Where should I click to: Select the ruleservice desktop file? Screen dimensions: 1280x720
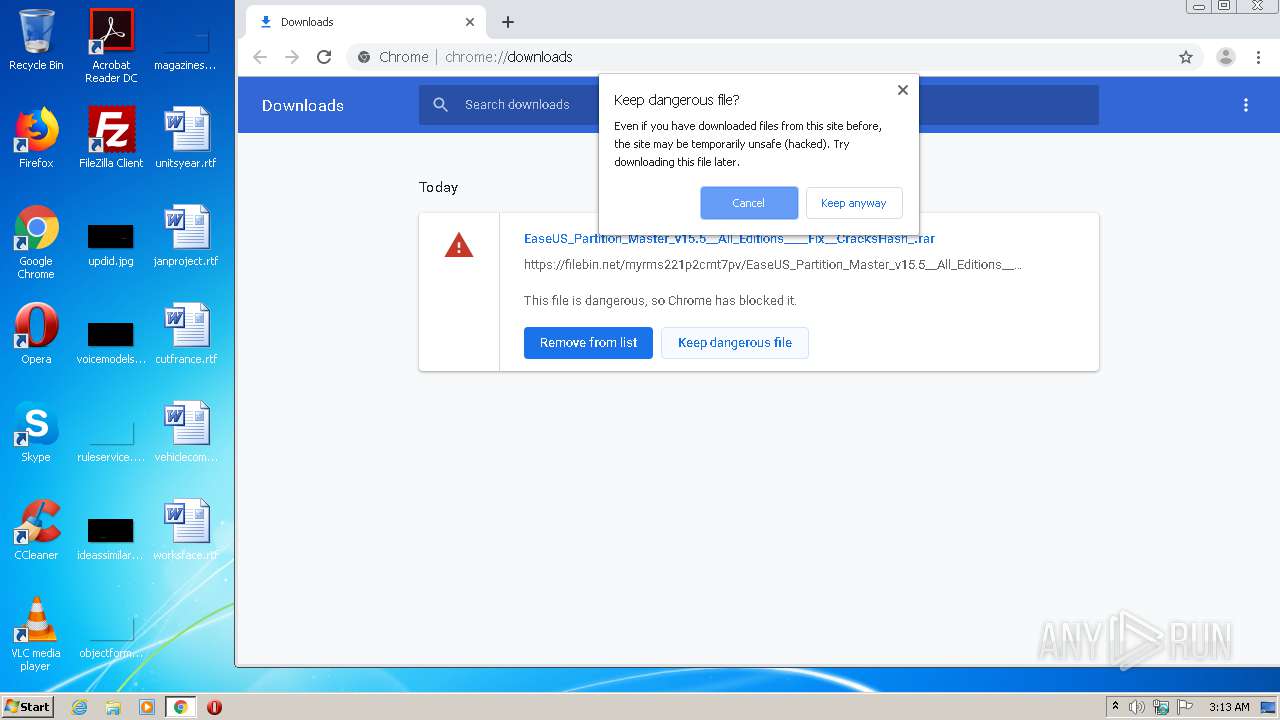(x=111, y=441)
